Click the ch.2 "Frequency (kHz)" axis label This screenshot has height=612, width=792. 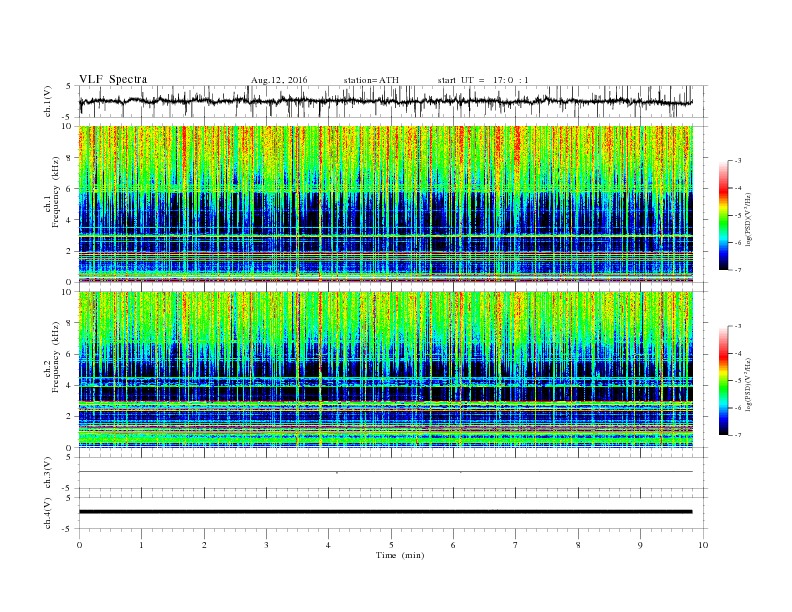56,357
